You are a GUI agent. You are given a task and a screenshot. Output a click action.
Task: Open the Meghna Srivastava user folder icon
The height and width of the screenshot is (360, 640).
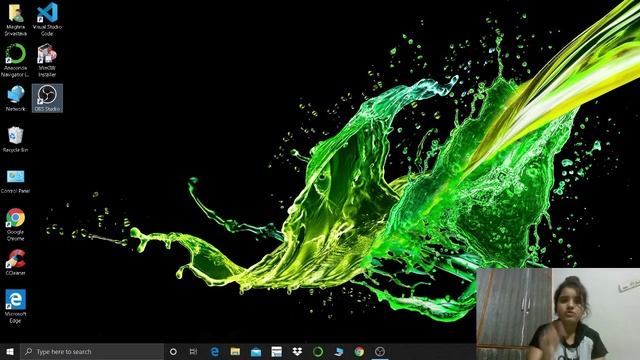tap(16, 19)
